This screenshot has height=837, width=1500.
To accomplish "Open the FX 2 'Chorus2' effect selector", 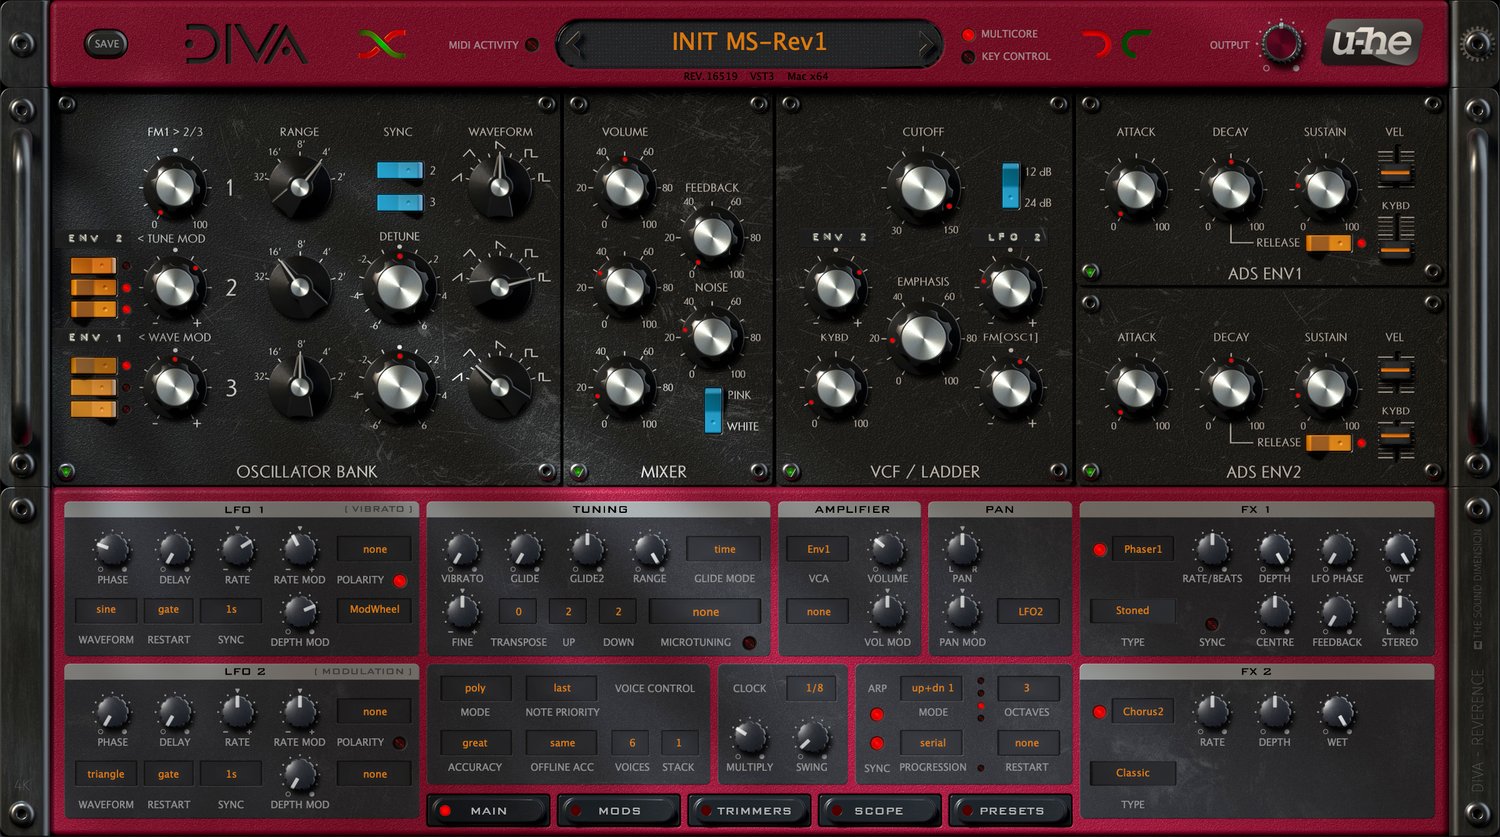I will tap(1143, 712).
